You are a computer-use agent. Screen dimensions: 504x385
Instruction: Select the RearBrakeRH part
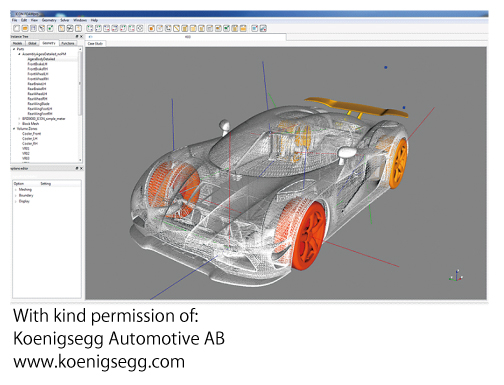tap(37, 89)
